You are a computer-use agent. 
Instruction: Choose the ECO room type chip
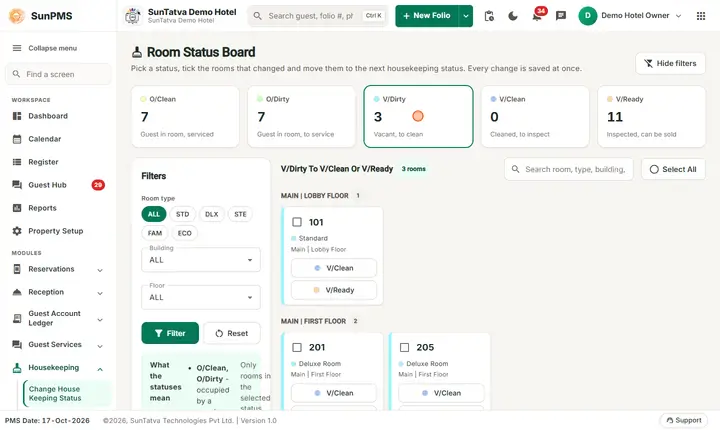[185, 233]
